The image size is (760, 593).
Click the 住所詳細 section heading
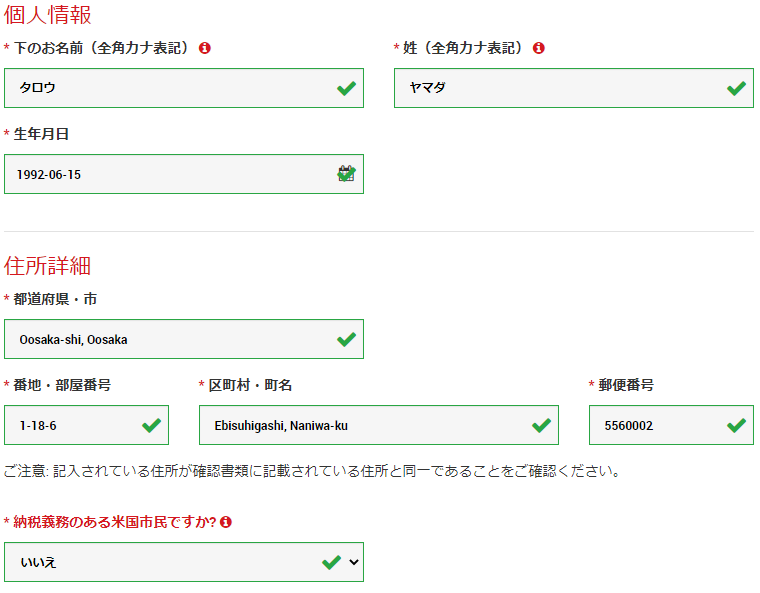coord(48,266)
